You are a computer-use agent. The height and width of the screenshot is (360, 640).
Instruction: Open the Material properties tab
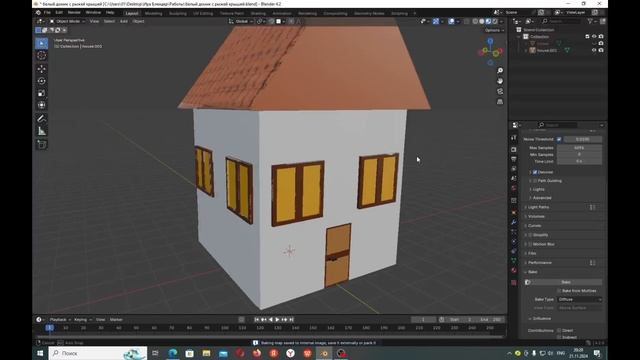[514, 271]
